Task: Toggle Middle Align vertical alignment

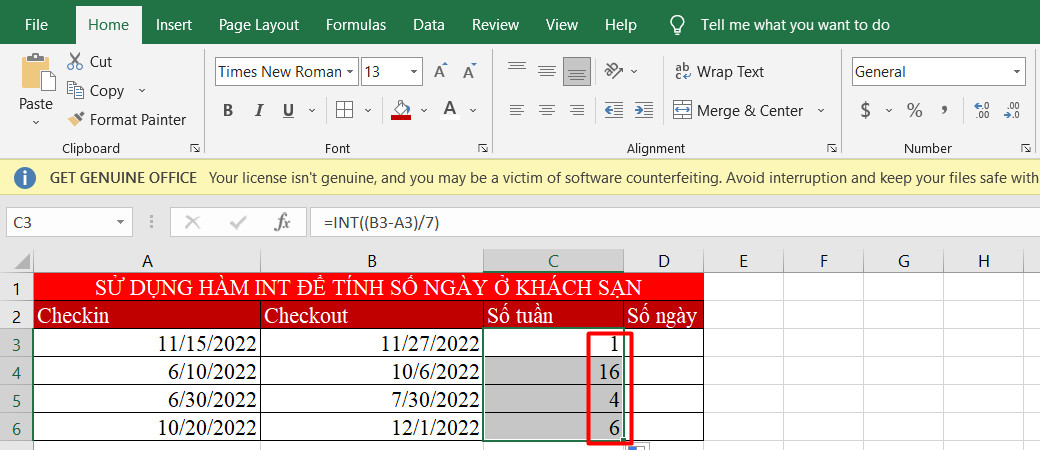Action: pos(547,70)
